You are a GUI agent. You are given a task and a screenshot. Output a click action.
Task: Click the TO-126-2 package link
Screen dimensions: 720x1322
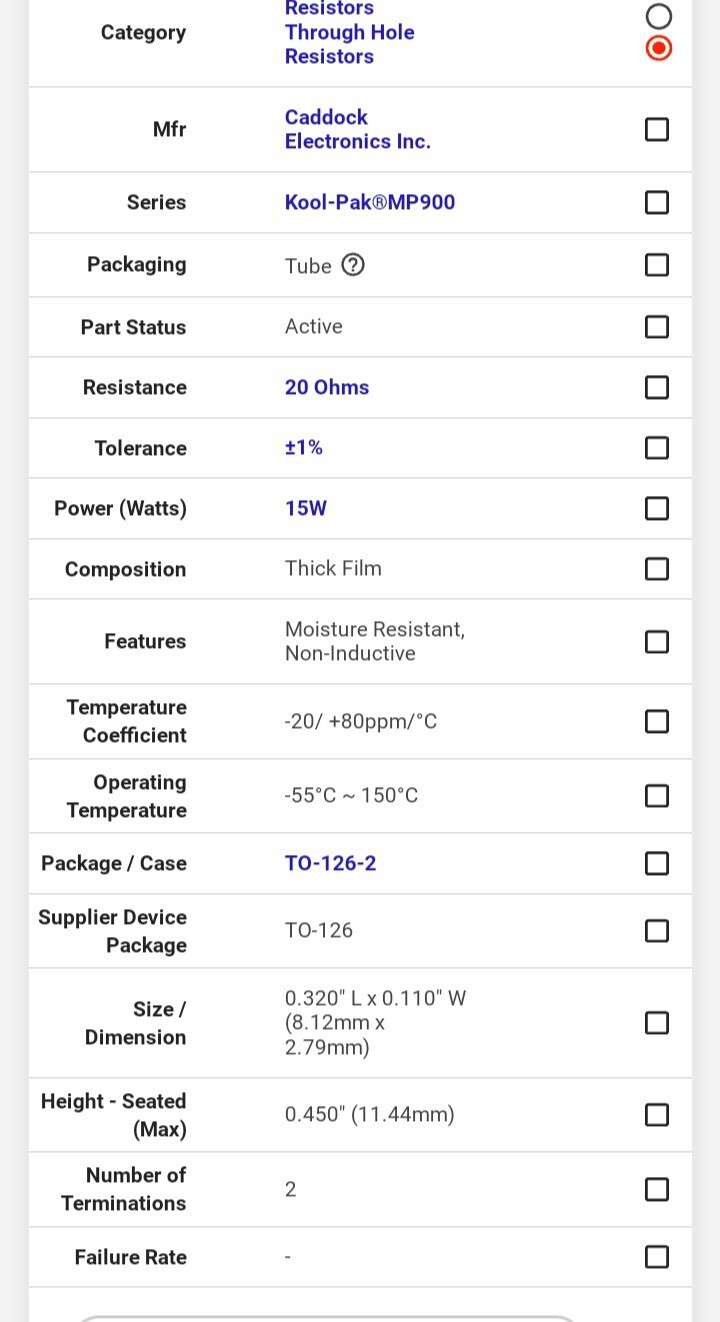(330, 863)
